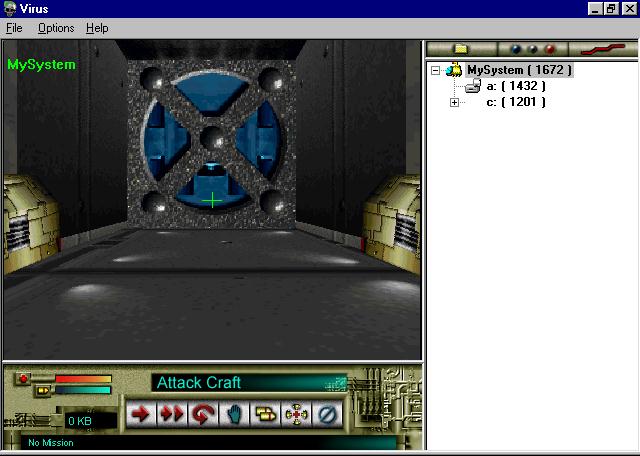This screenshot has width=640, height=456.
Task: Open the red line graph view
Action: point(603,49)
